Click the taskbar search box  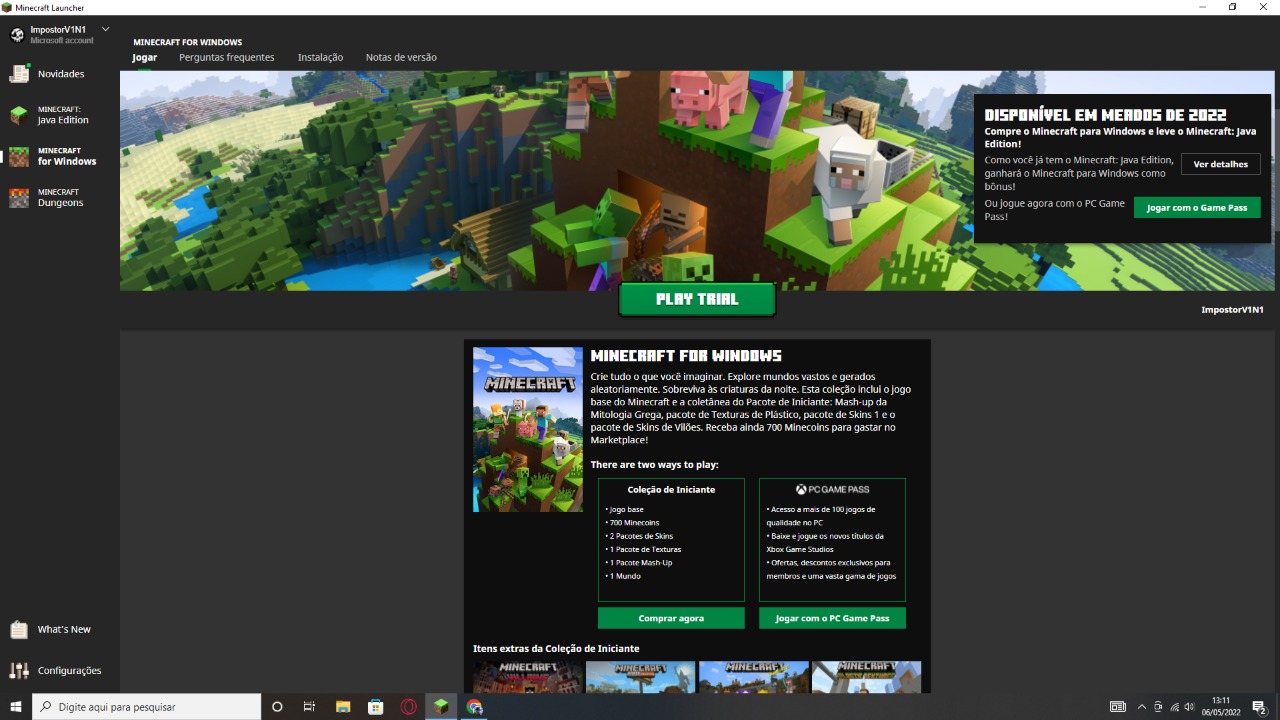point(147,707)
